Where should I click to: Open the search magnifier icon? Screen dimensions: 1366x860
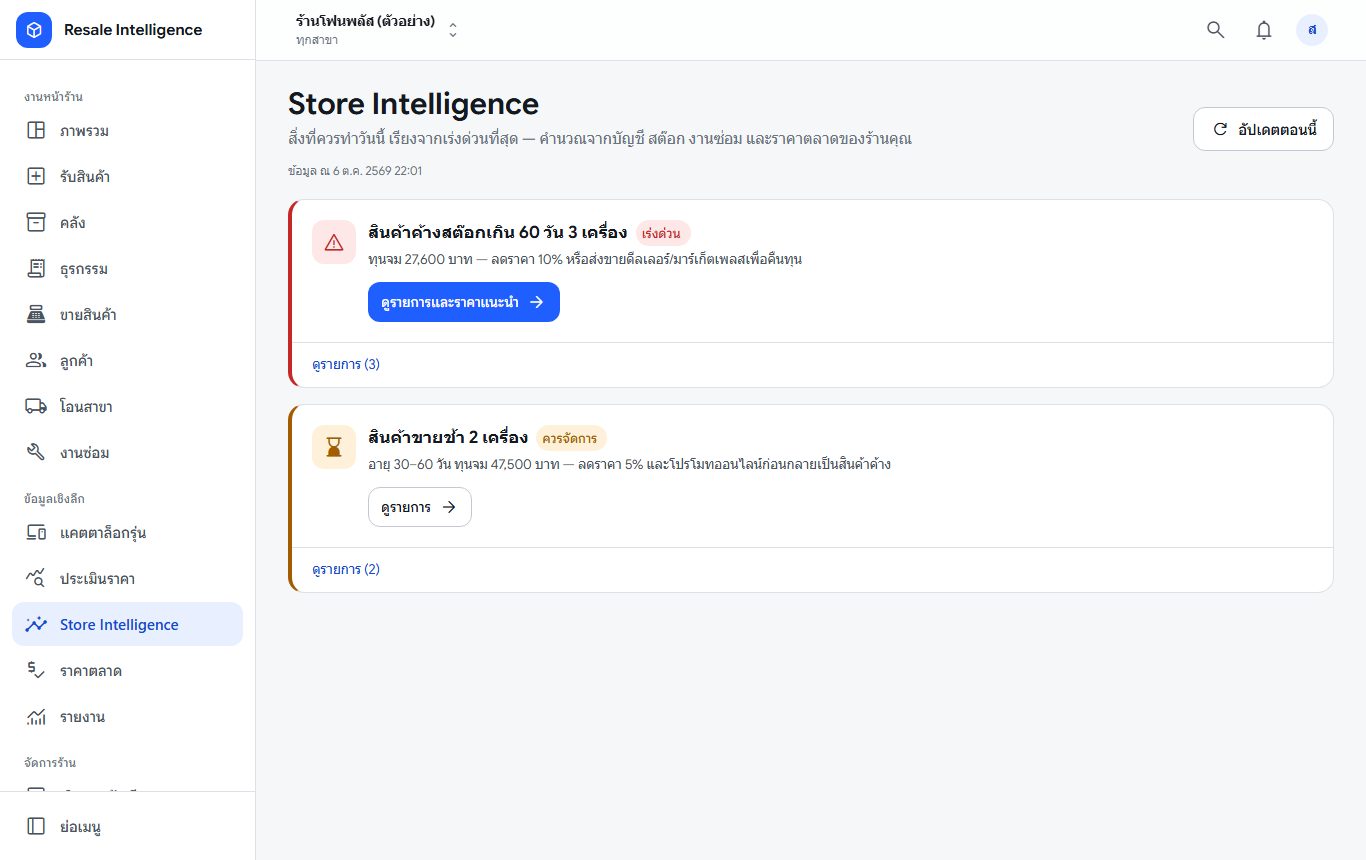click(x=1216, y=30)
